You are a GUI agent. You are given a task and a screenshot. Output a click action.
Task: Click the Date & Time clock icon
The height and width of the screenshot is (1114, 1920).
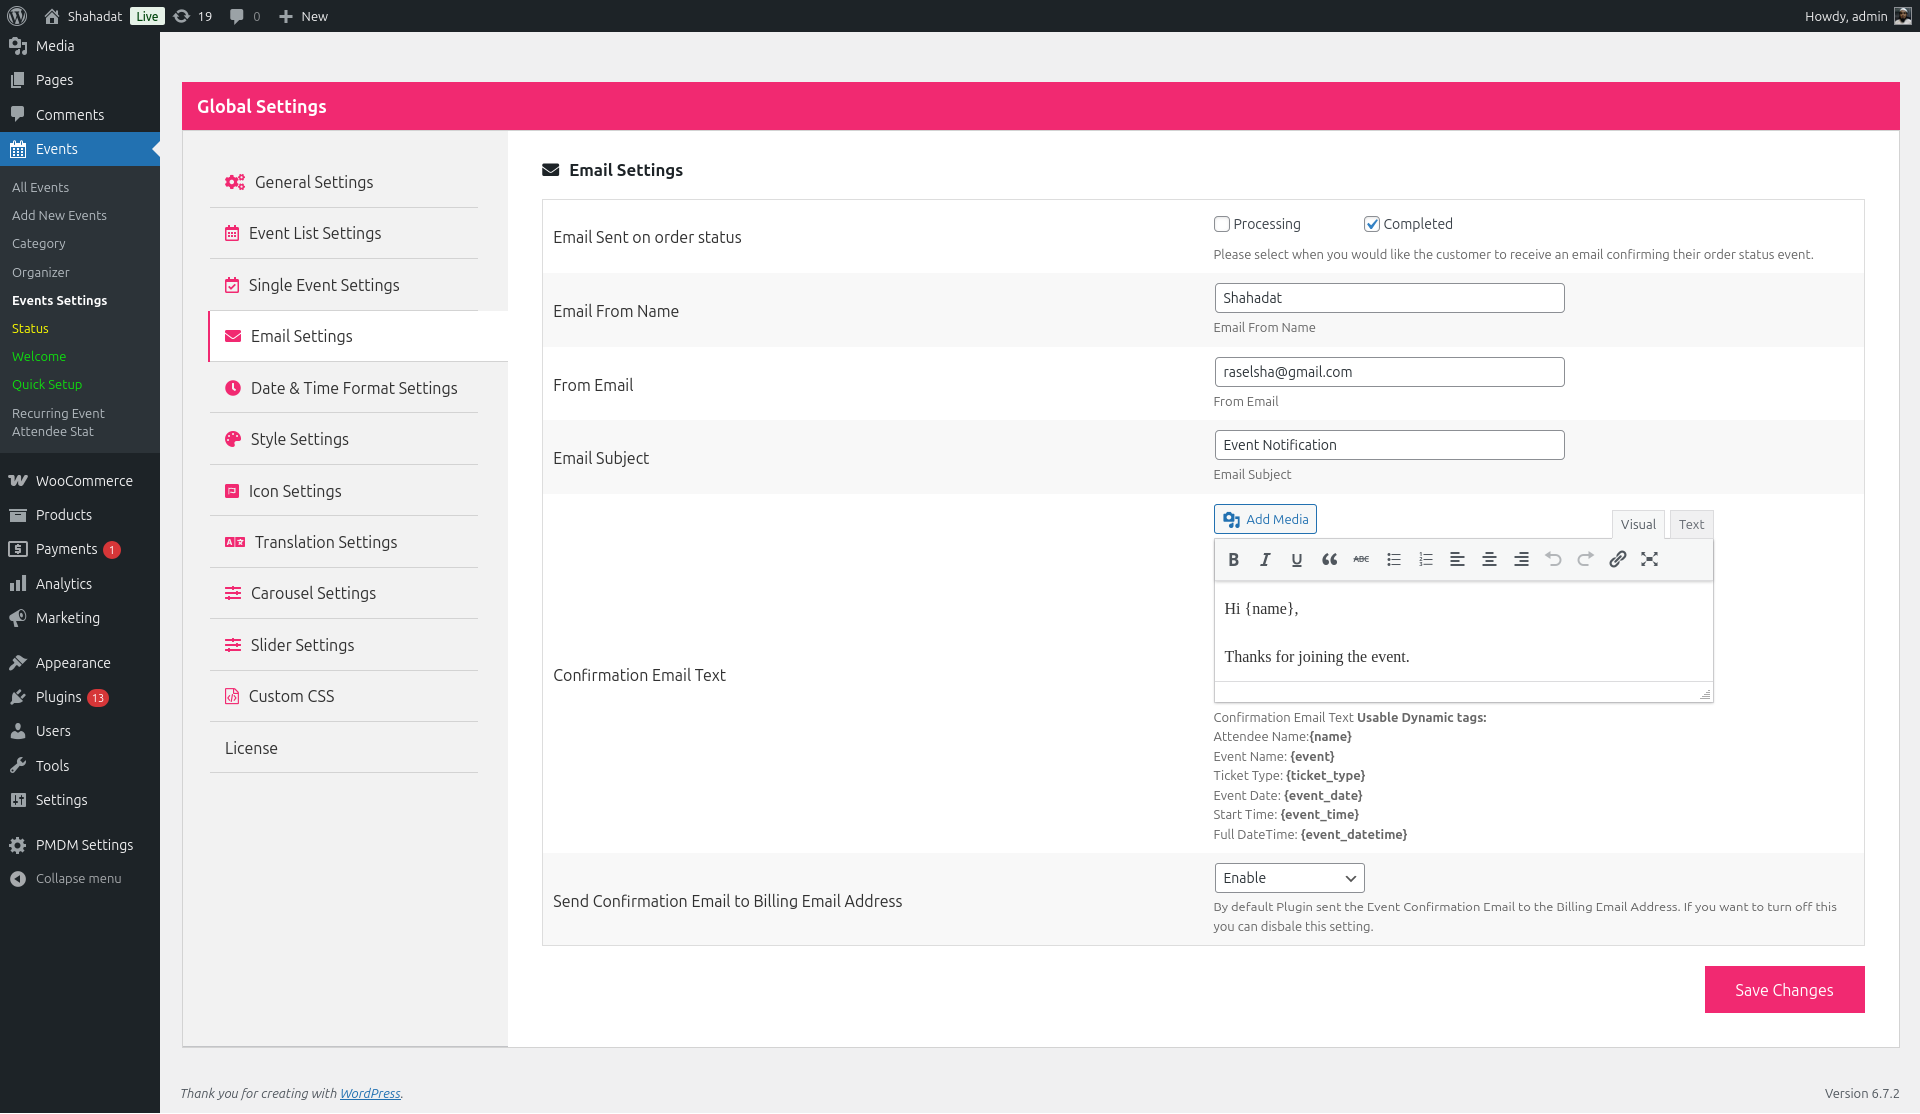point(233,388)
